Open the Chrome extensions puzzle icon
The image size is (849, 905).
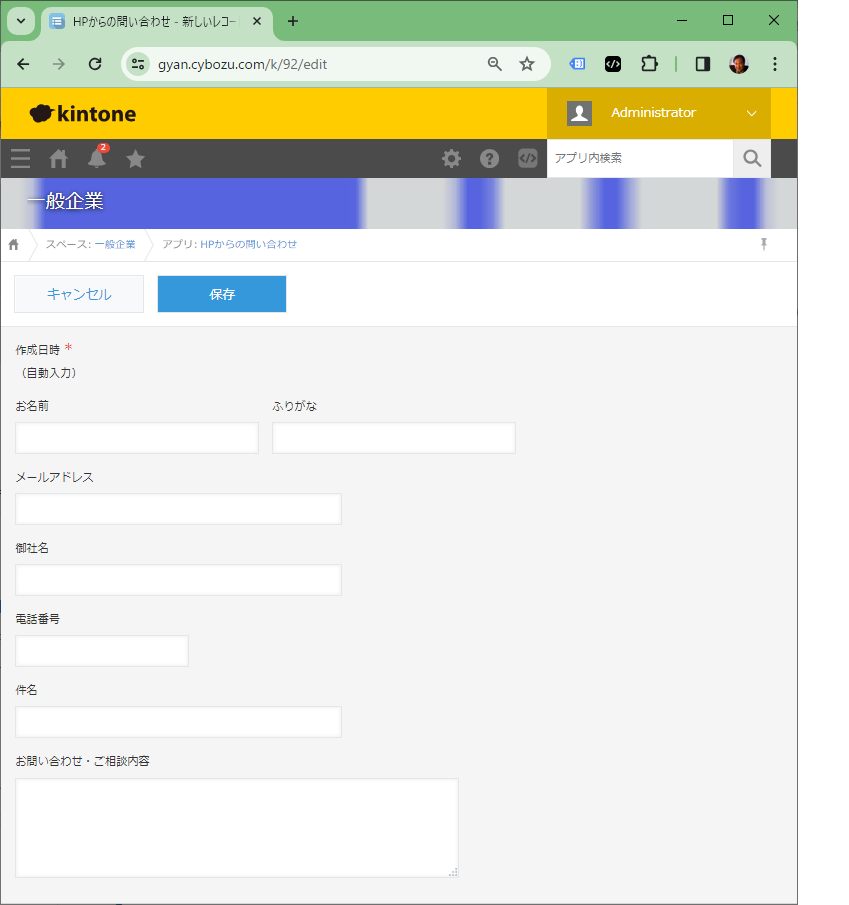(649, 64)
